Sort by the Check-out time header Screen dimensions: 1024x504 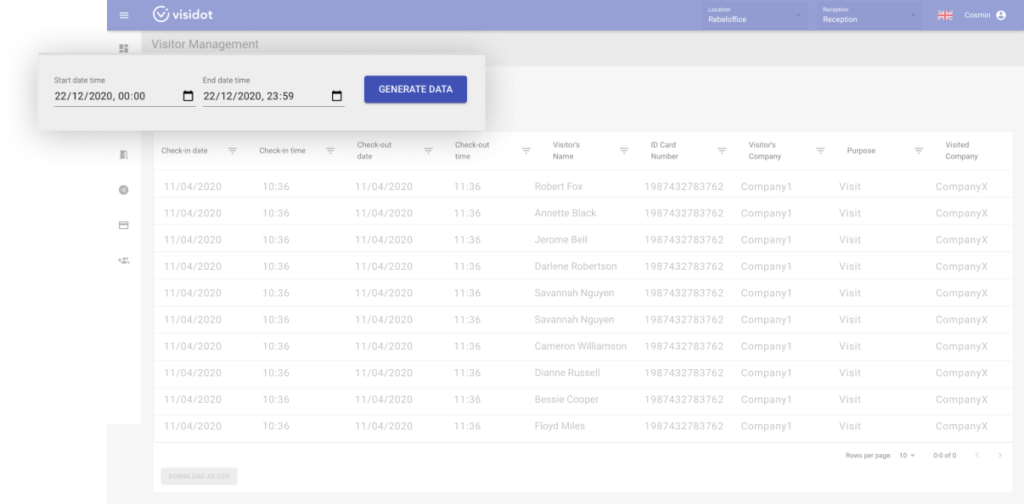472,151
